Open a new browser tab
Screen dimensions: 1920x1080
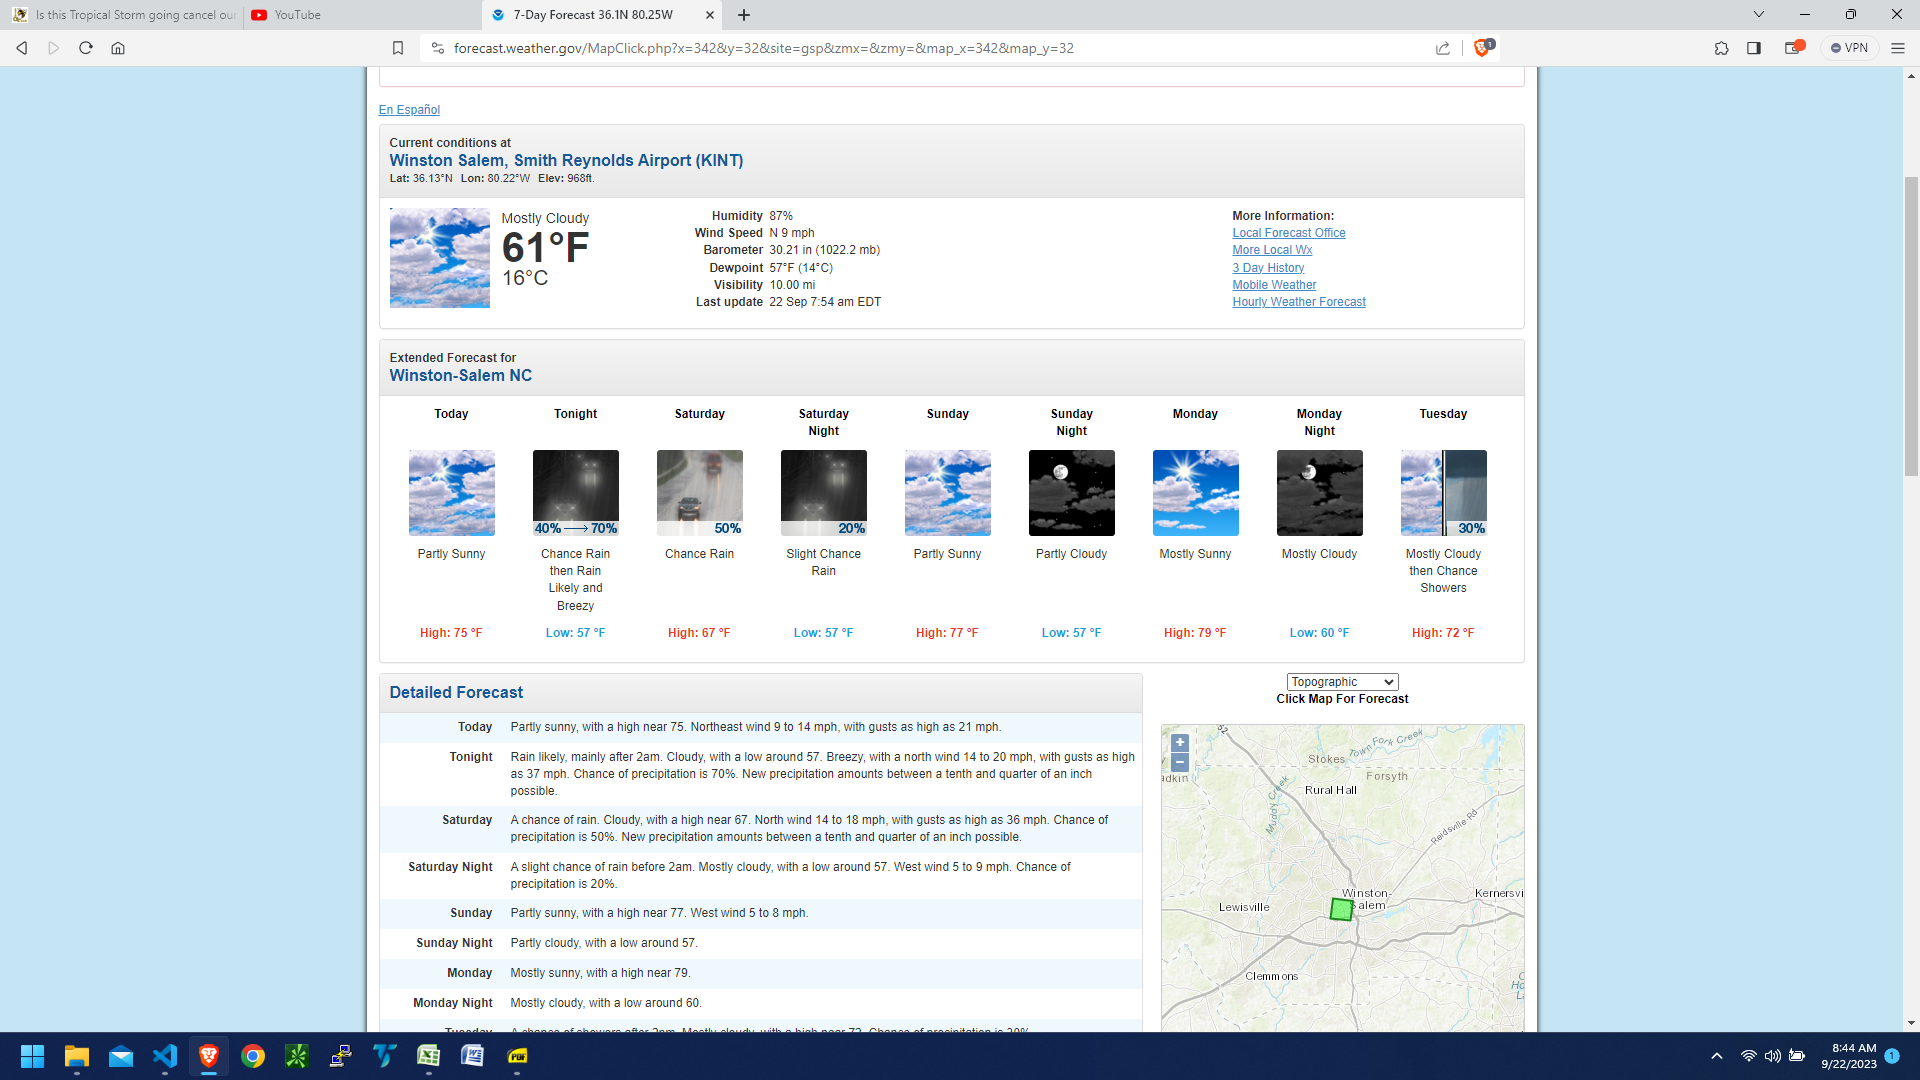[x=744, y=15]
